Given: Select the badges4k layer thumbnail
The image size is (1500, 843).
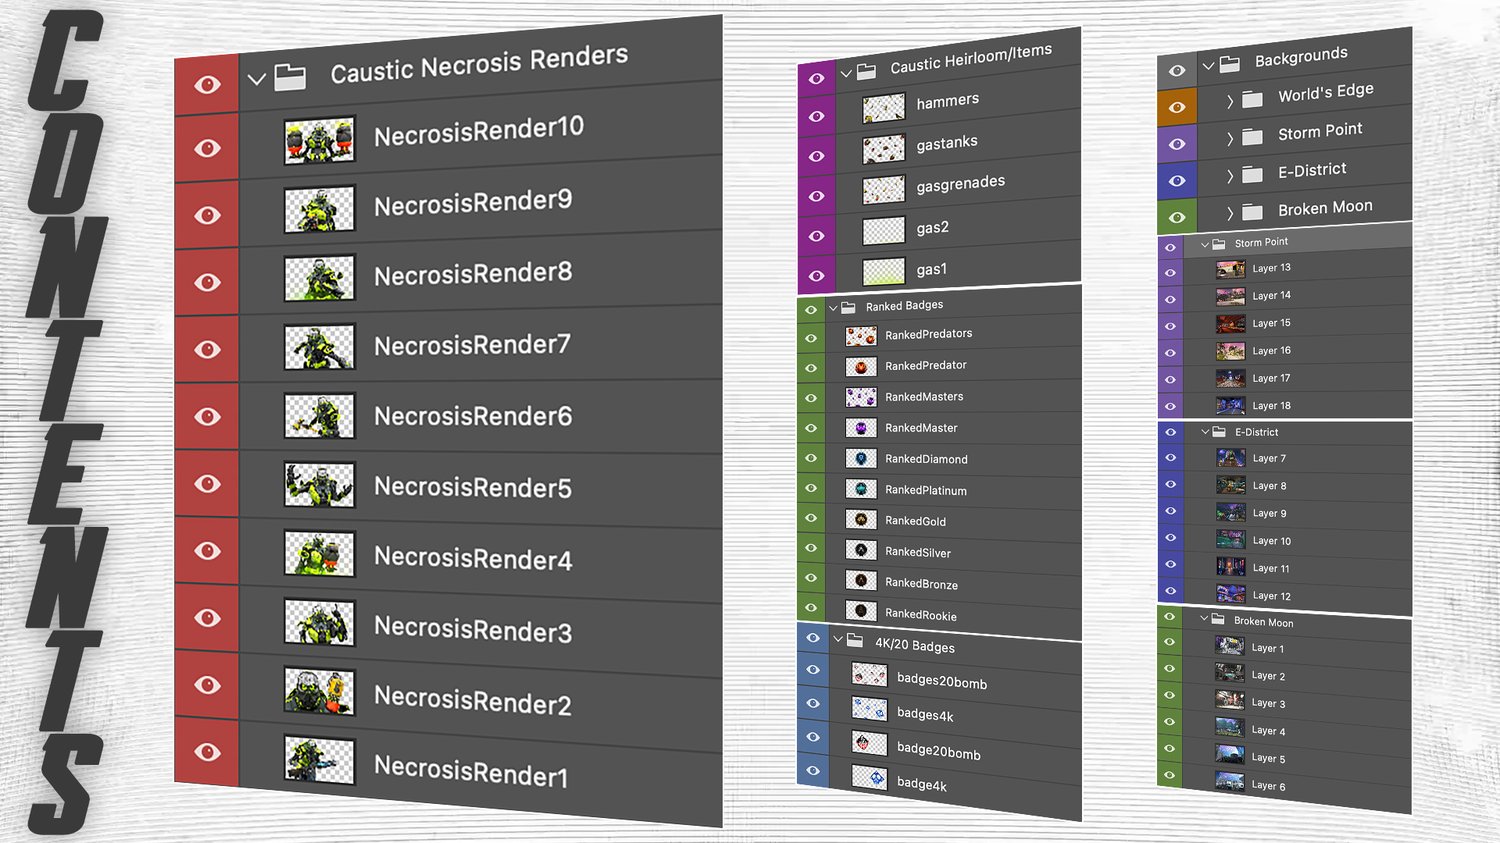Looking at the screenshot, I should 869,709.
